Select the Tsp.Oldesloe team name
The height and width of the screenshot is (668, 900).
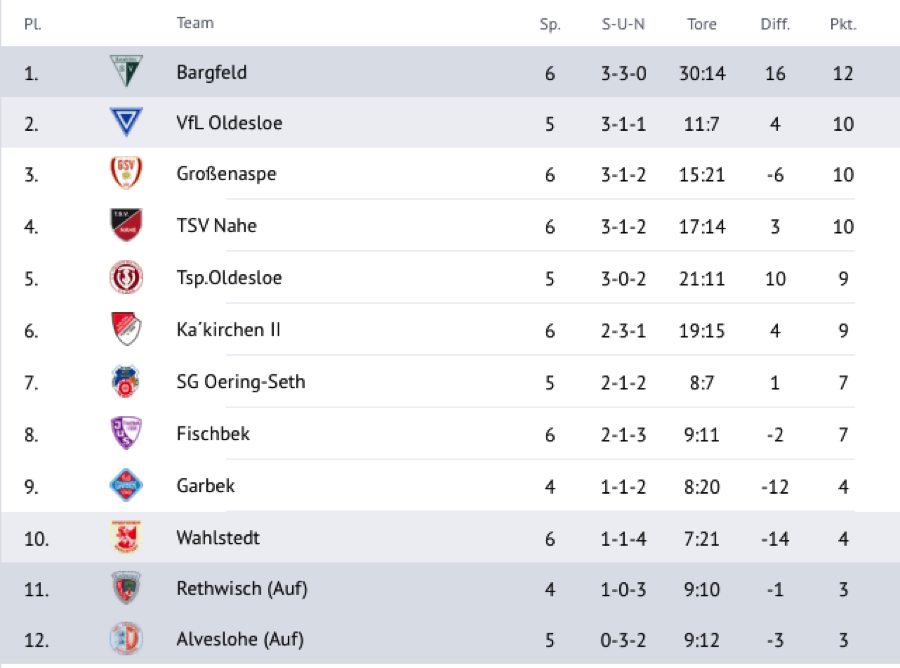click(229, 278)
